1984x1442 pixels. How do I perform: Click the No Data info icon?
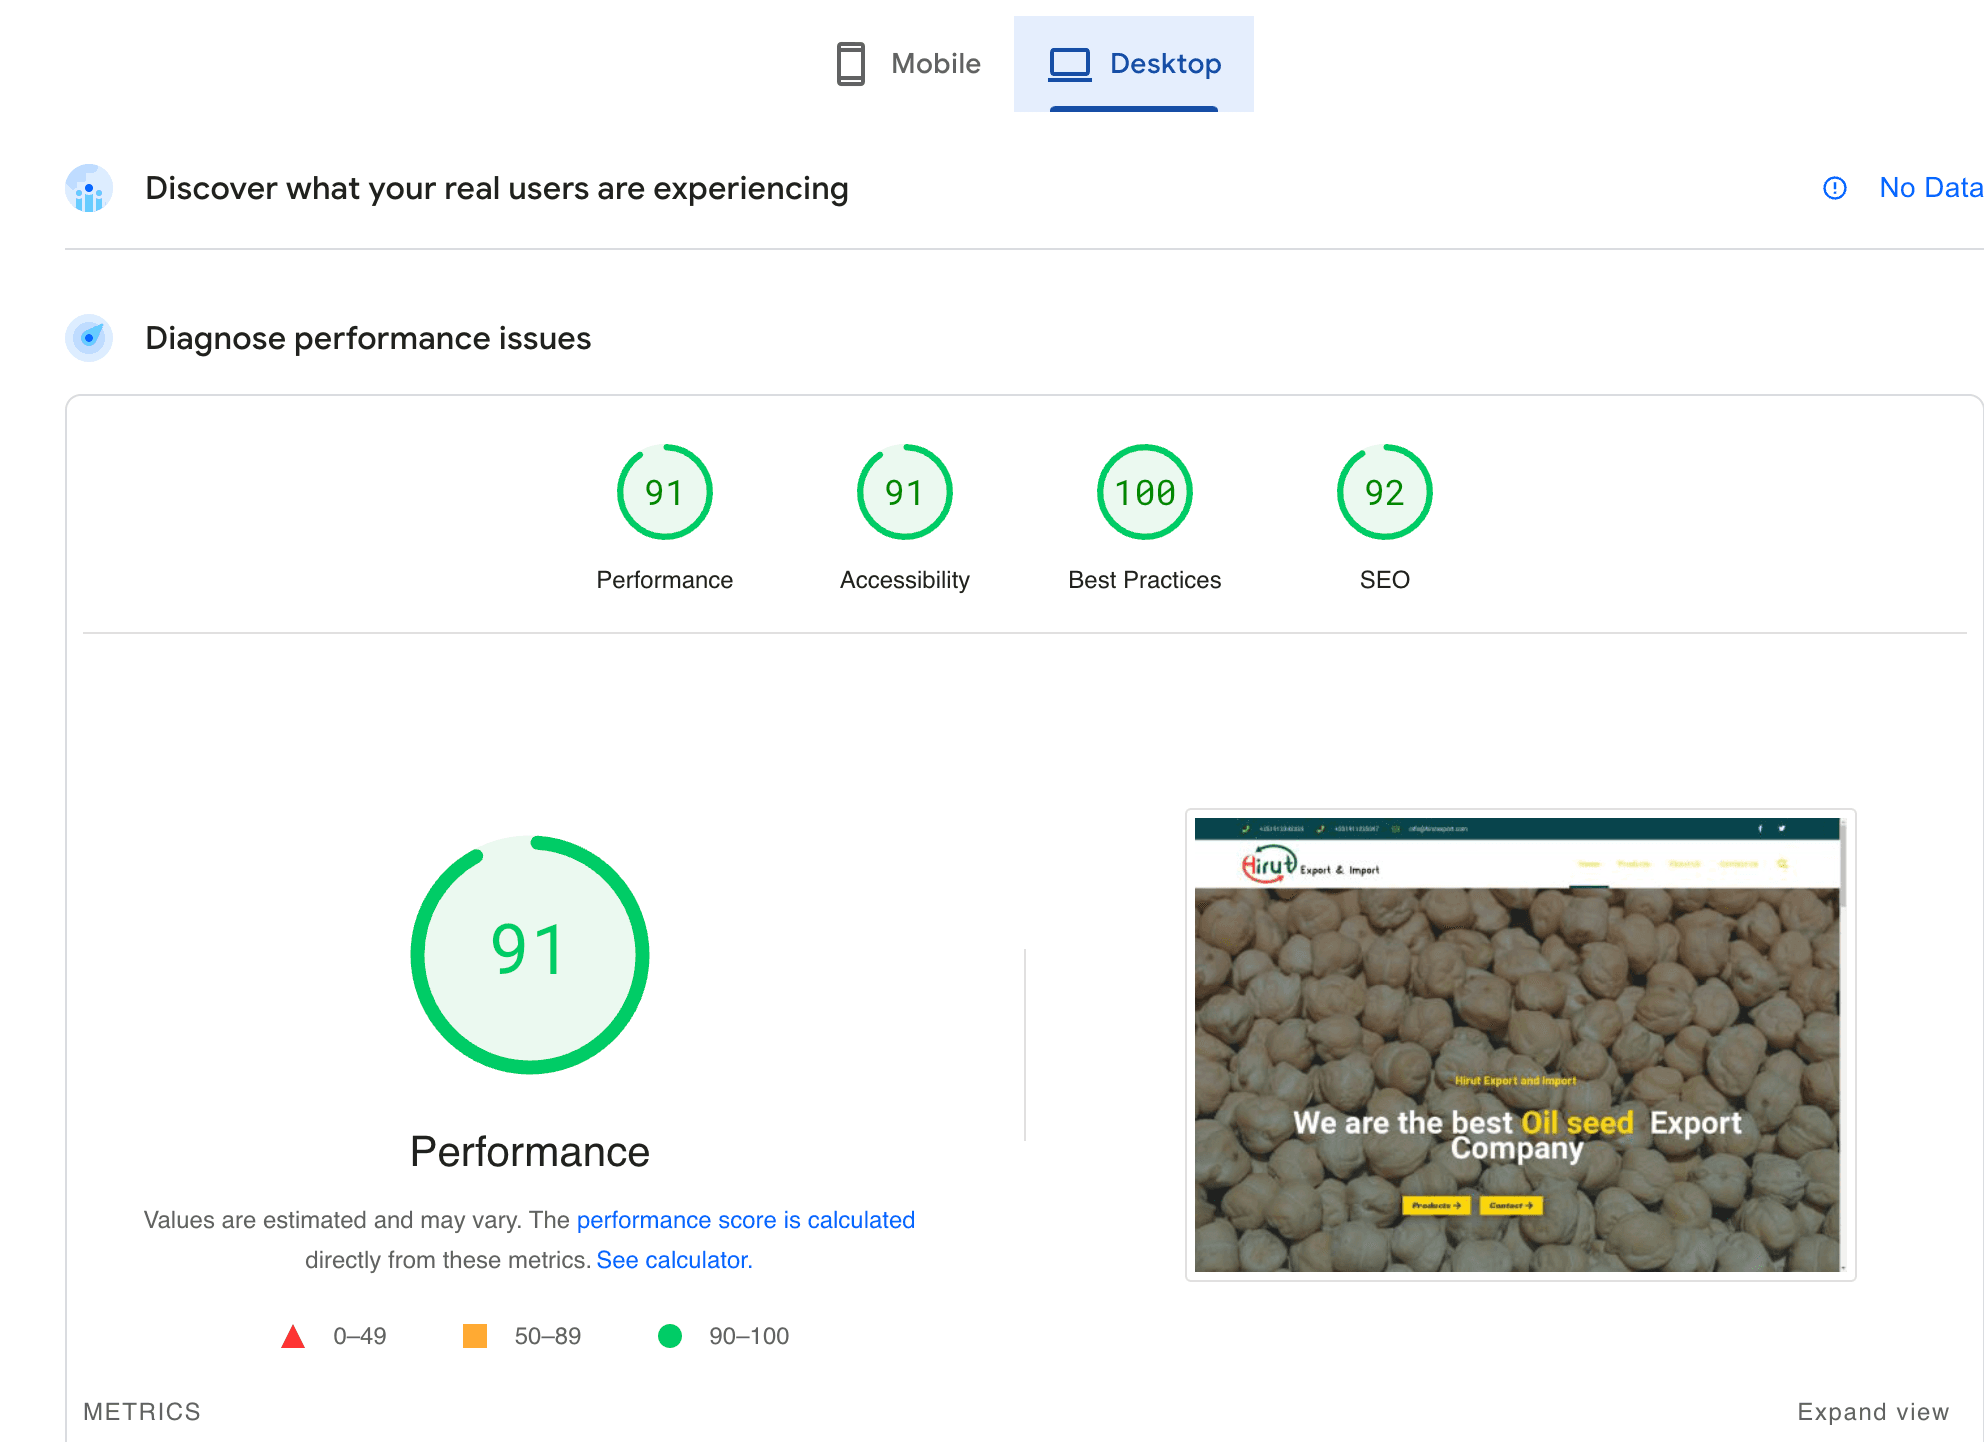pos(1835,188)
